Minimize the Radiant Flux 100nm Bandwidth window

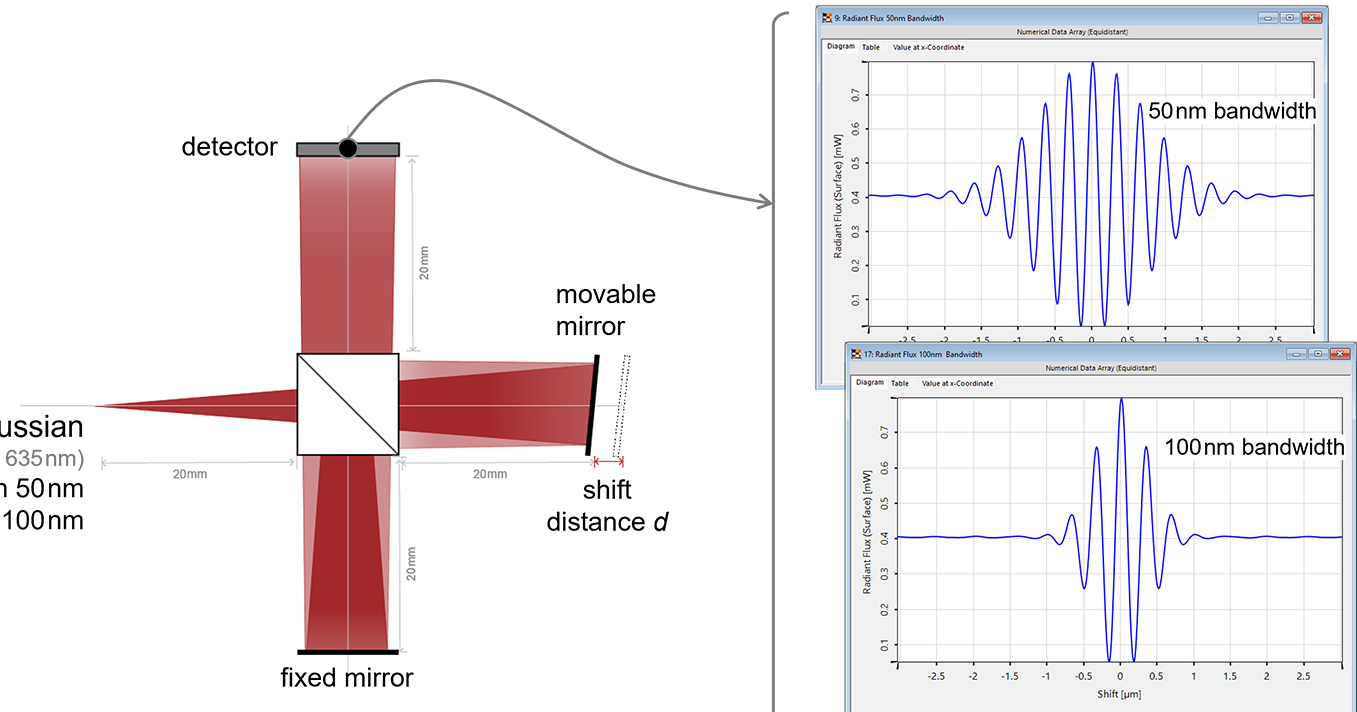[x=1297, y=354]
